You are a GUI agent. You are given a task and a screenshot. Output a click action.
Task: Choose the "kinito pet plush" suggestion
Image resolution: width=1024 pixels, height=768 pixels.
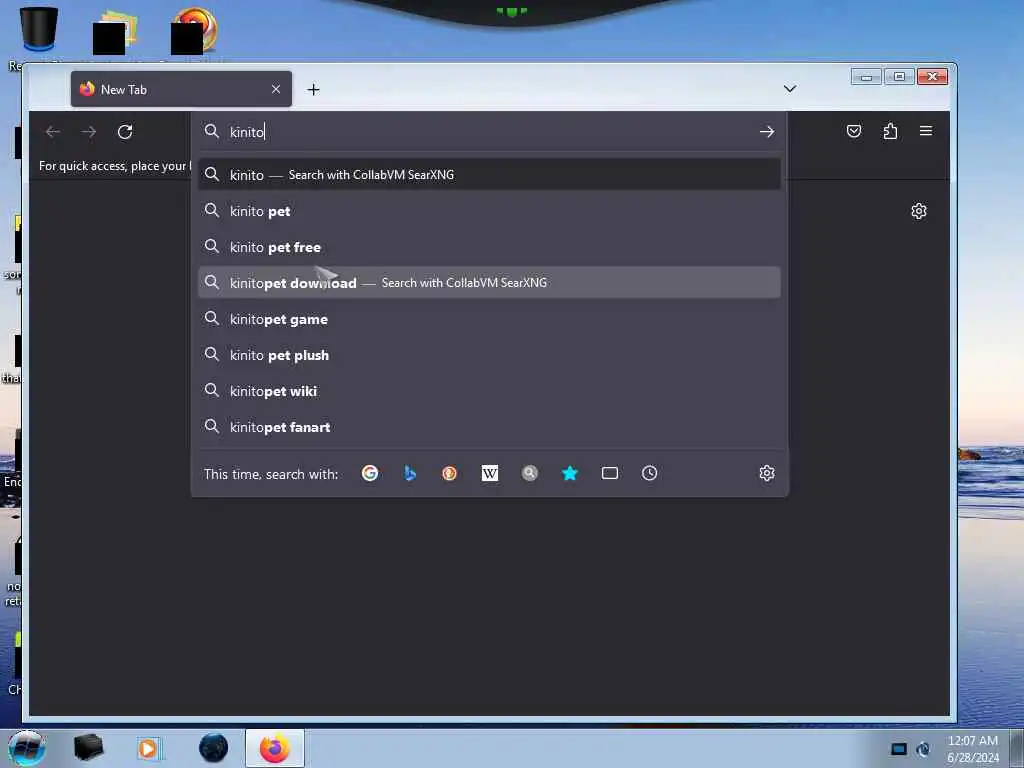pyautogui.click(x=489, y=355)
